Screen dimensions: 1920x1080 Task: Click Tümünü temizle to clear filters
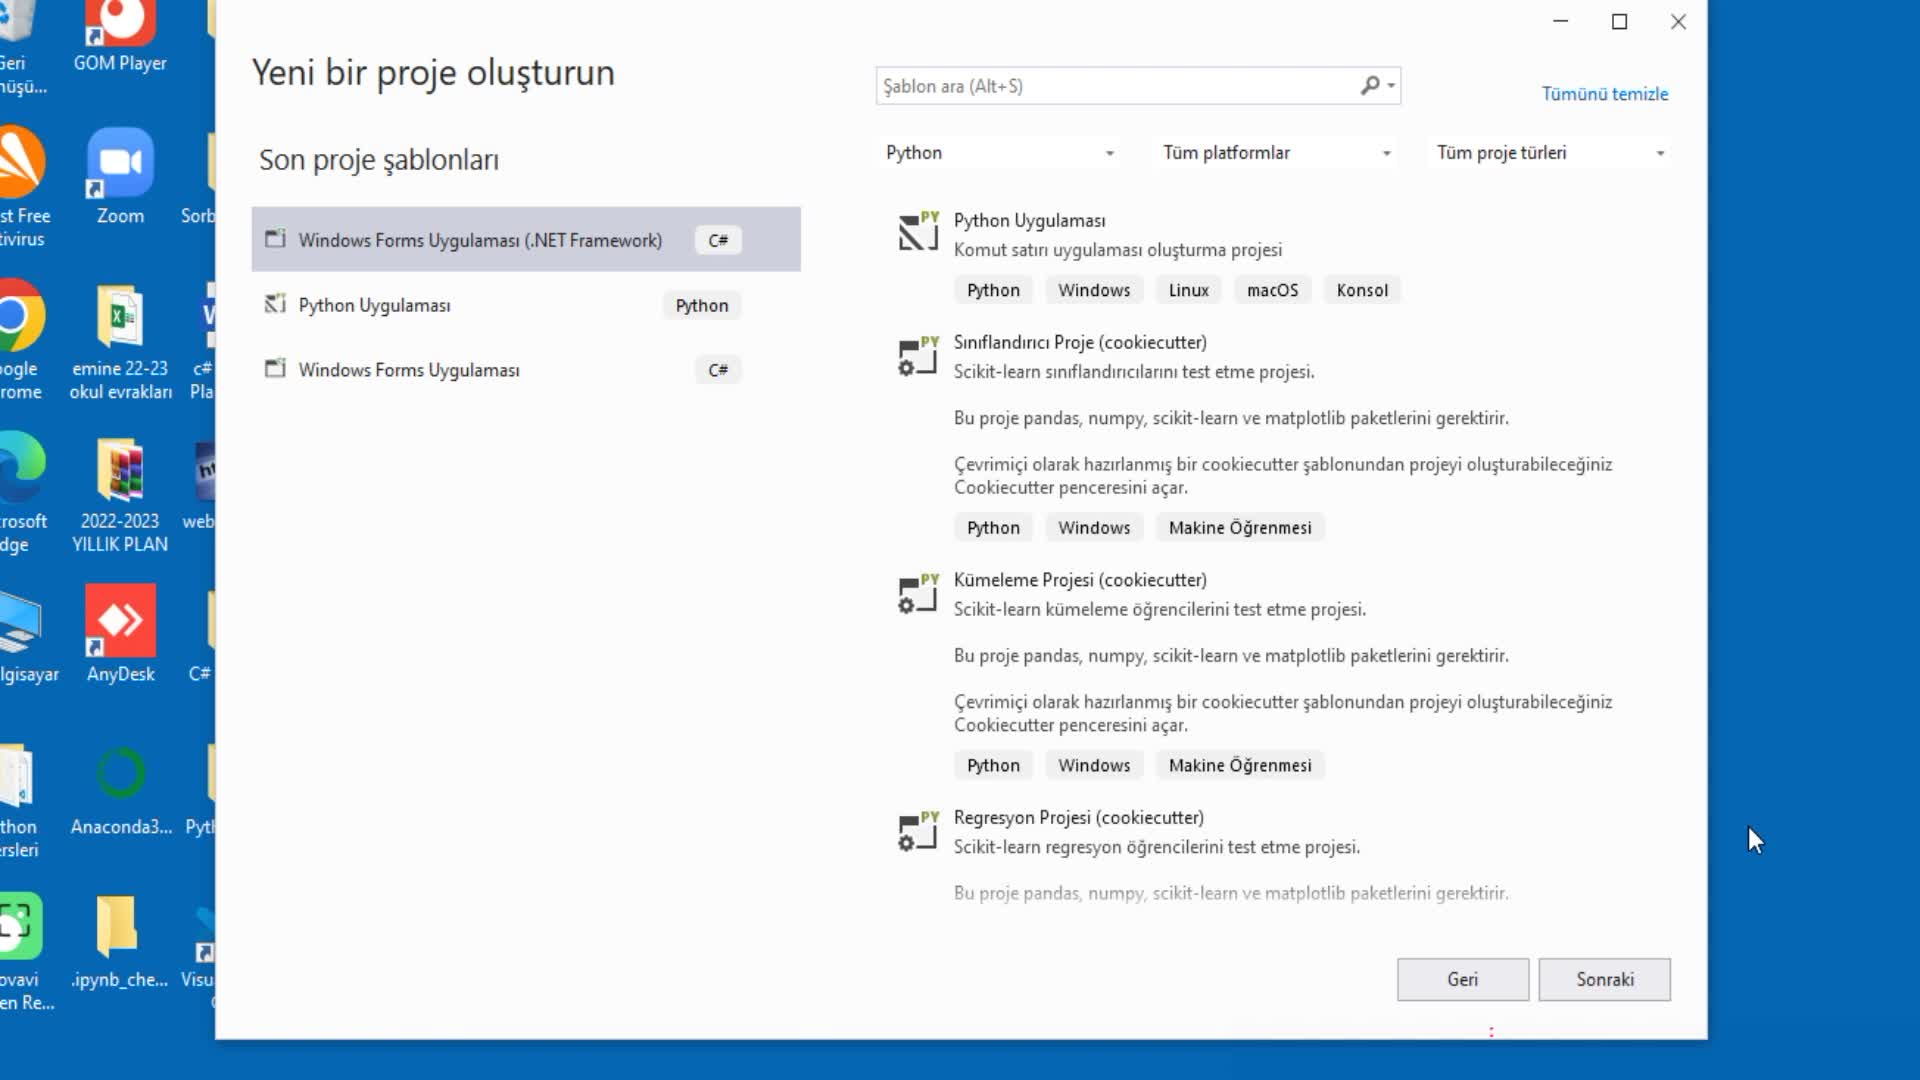tap(1604, 92)
